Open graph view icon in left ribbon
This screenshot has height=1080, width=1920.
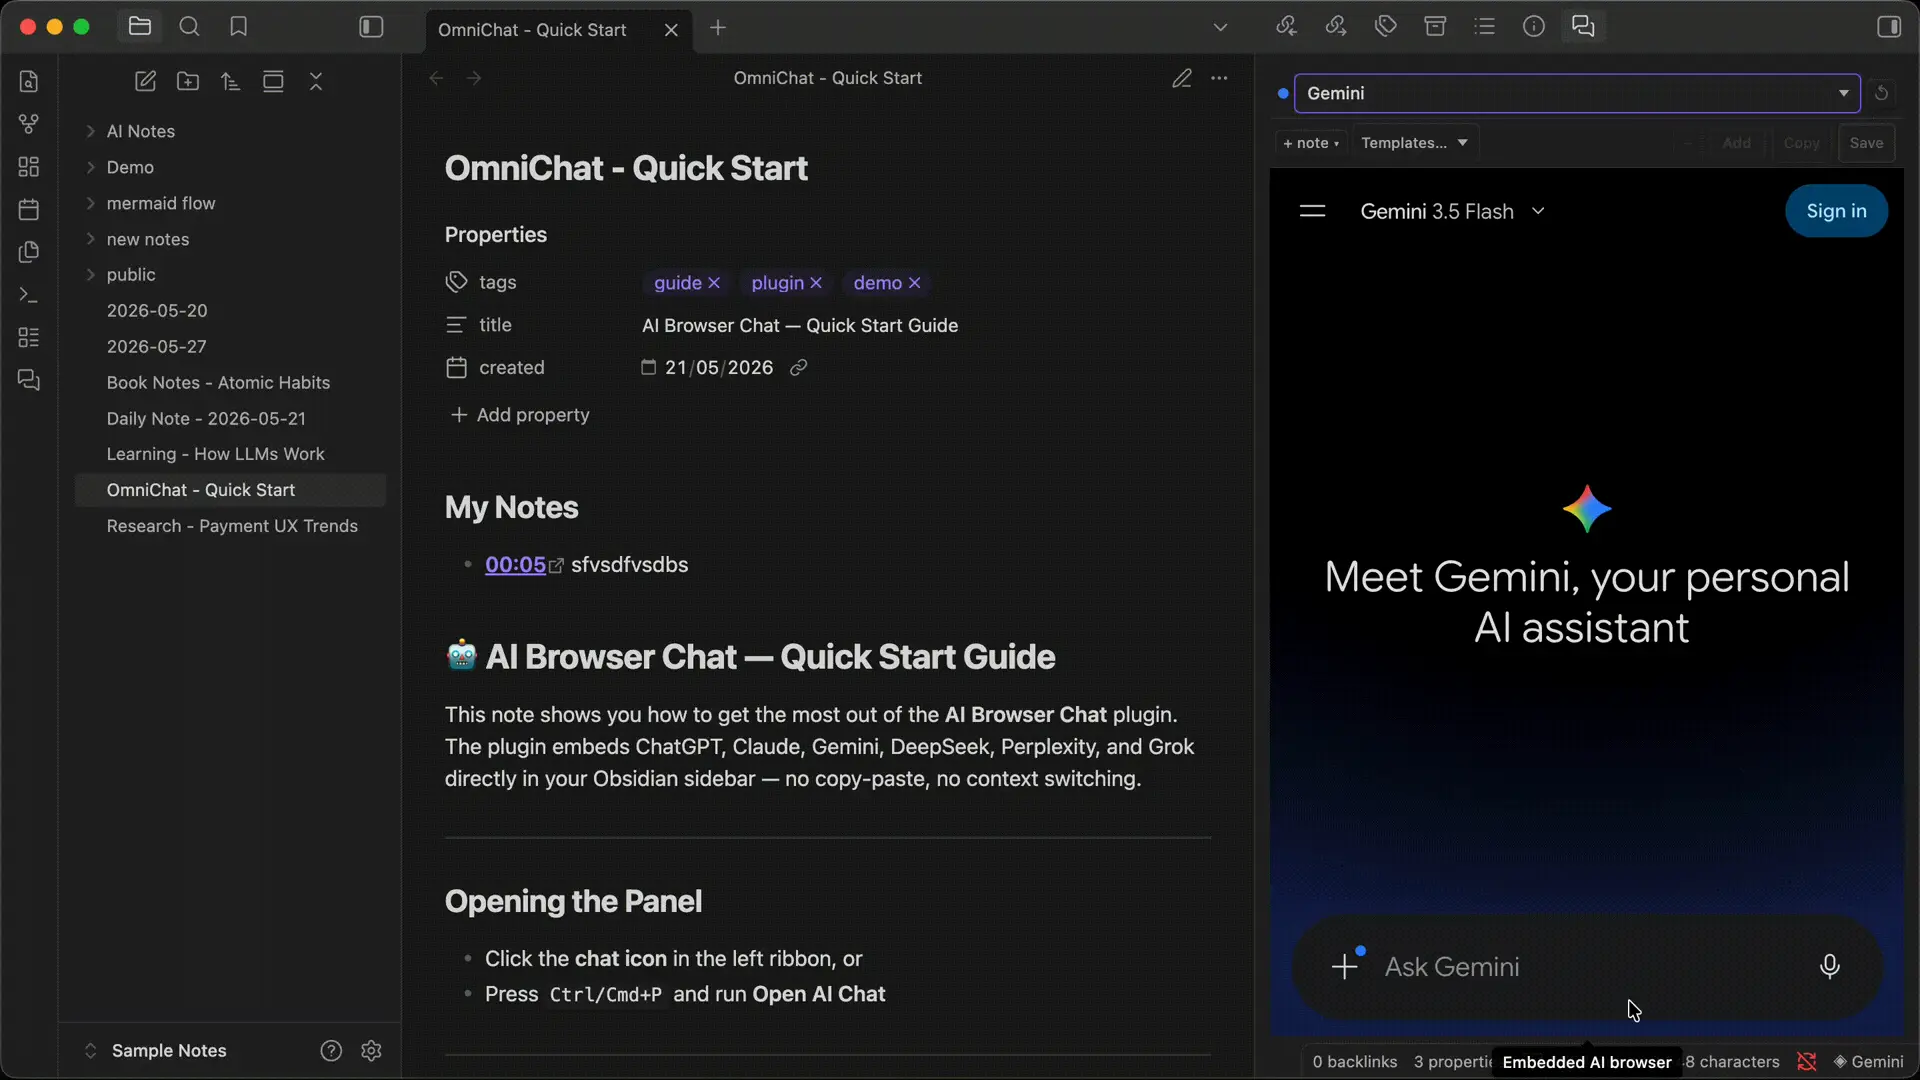click(x=29, y=124)
